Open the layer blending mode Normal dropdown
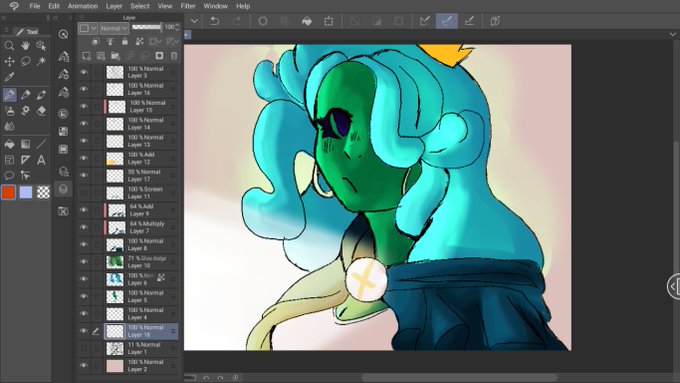Screen dimensions: 680x383 (114, 28)
